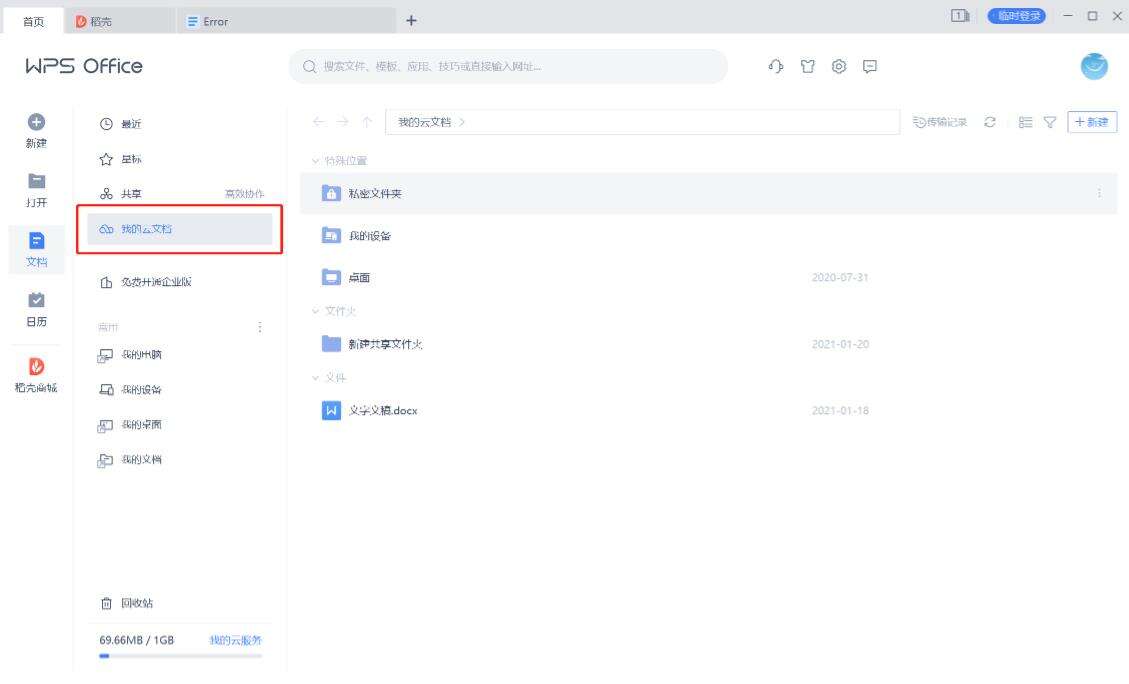Collapse the 特殊位置 section
Viewport: 1129px width, 684px height.
(317, 160)
